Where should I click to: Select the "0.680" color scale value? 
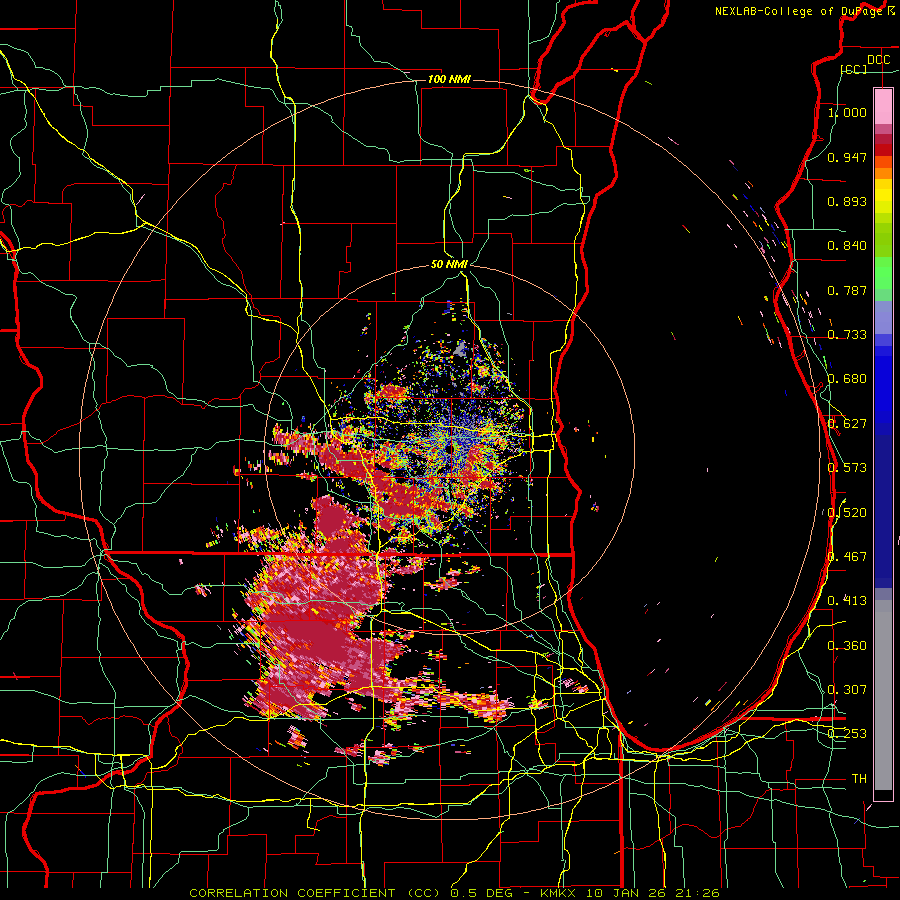pyautogui.click(x=847, y=379)
